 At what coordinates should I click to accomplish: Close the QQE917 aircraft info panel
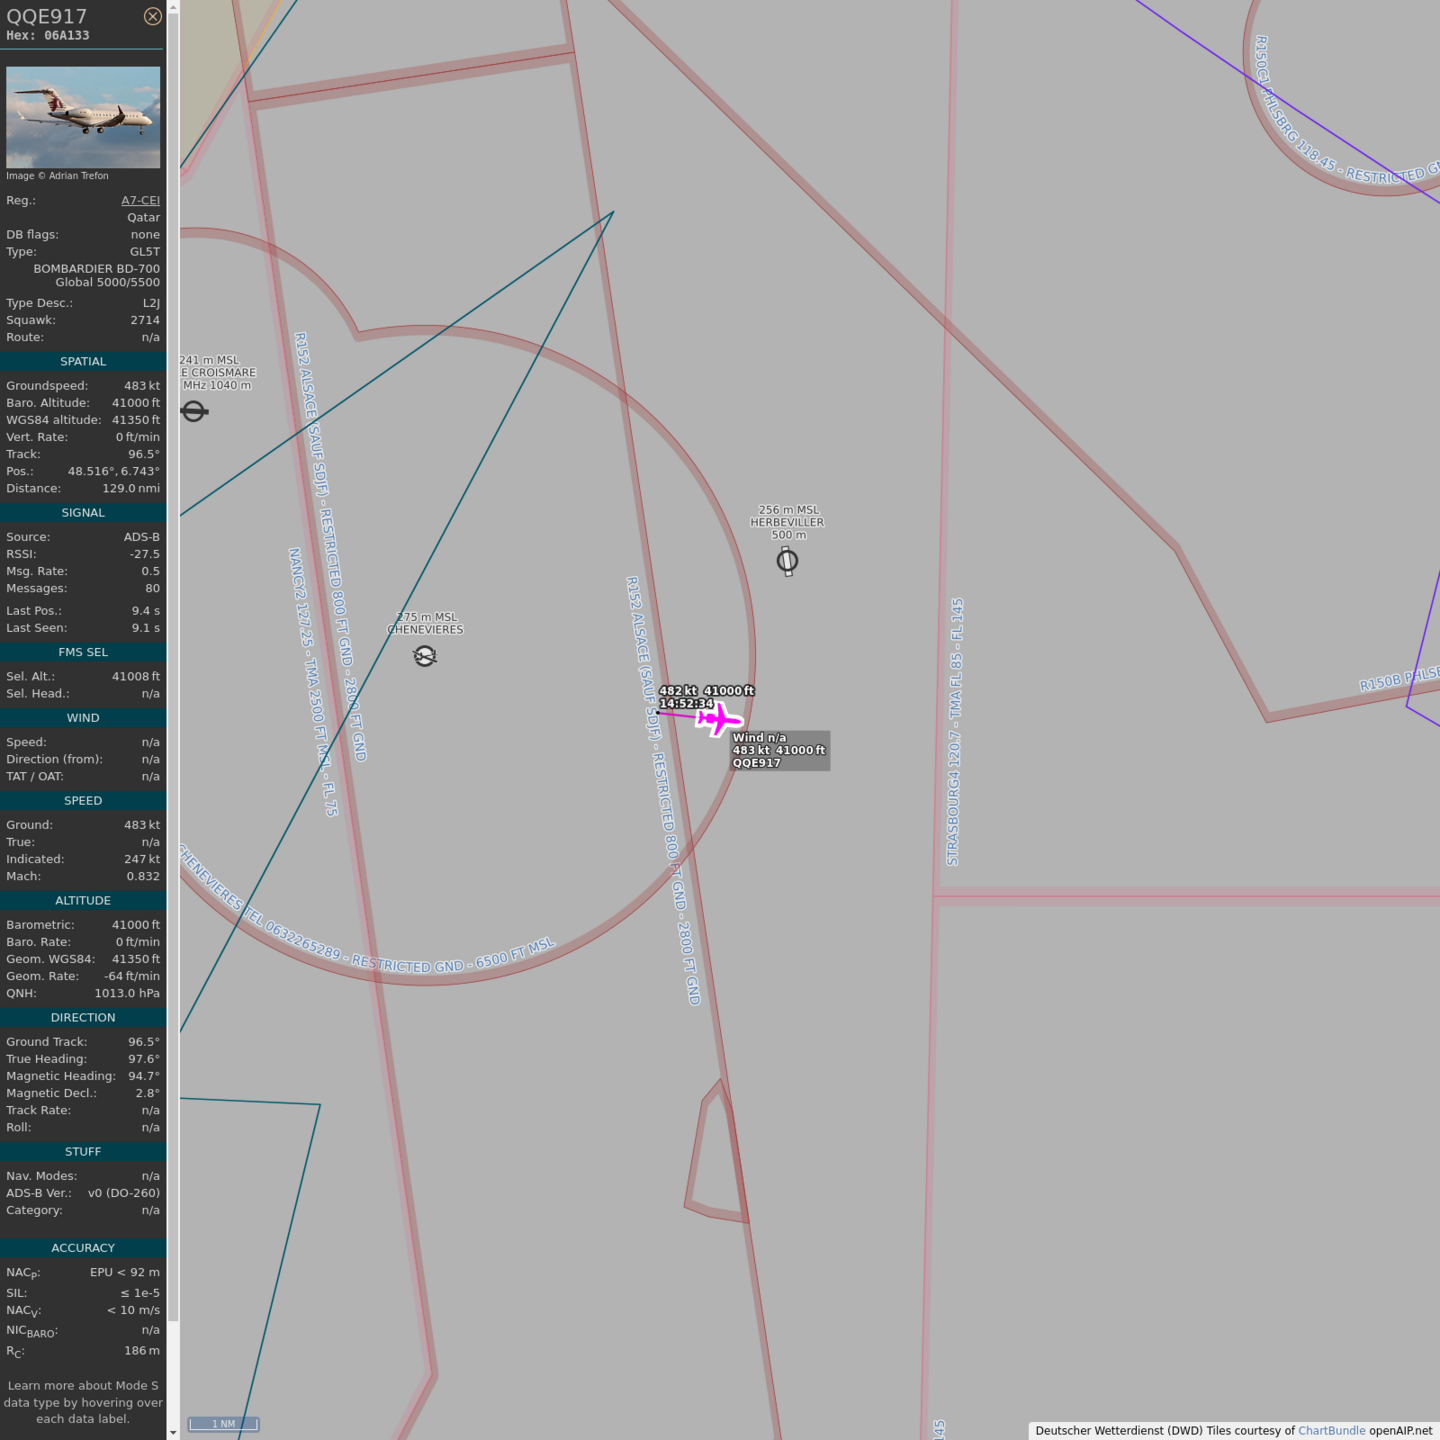pos(152,16)
